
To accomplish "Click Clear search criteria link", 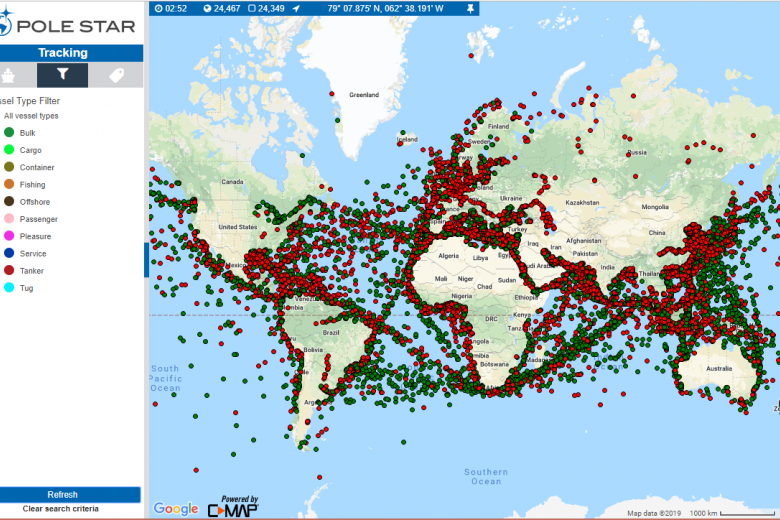I will pos(61,509).
